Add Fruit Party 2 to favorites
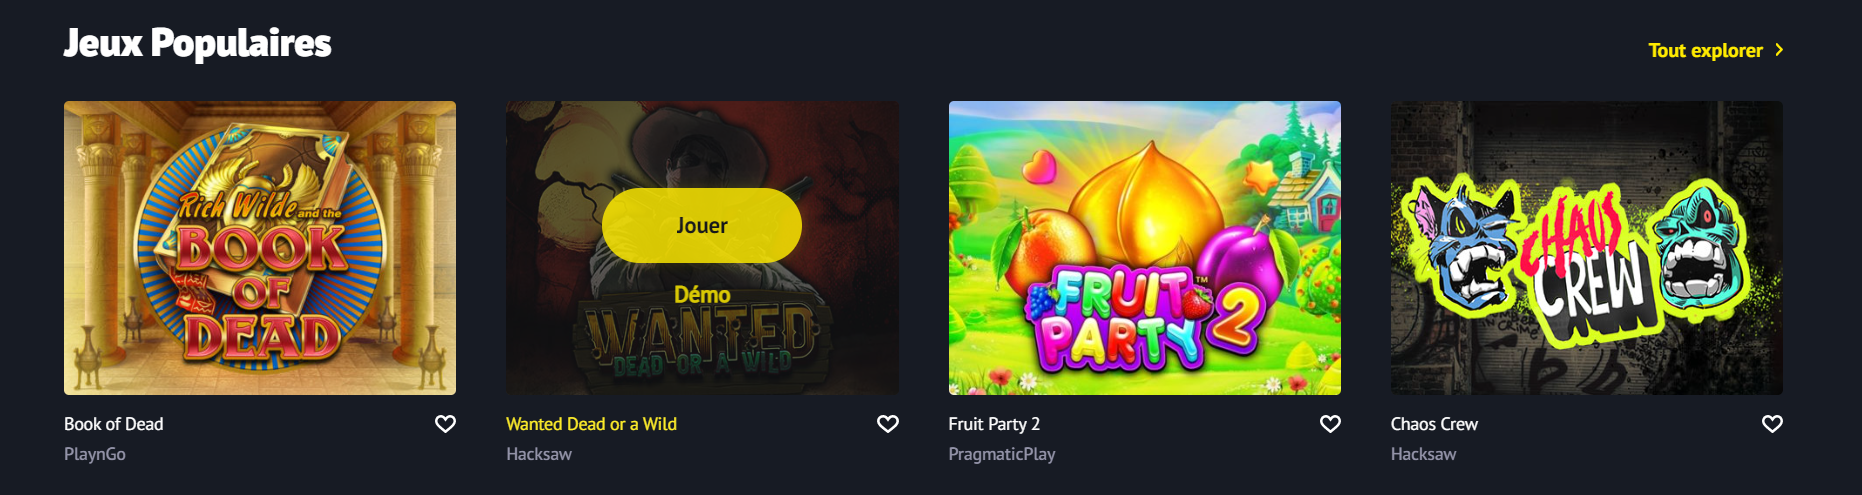 [1330, 424]
